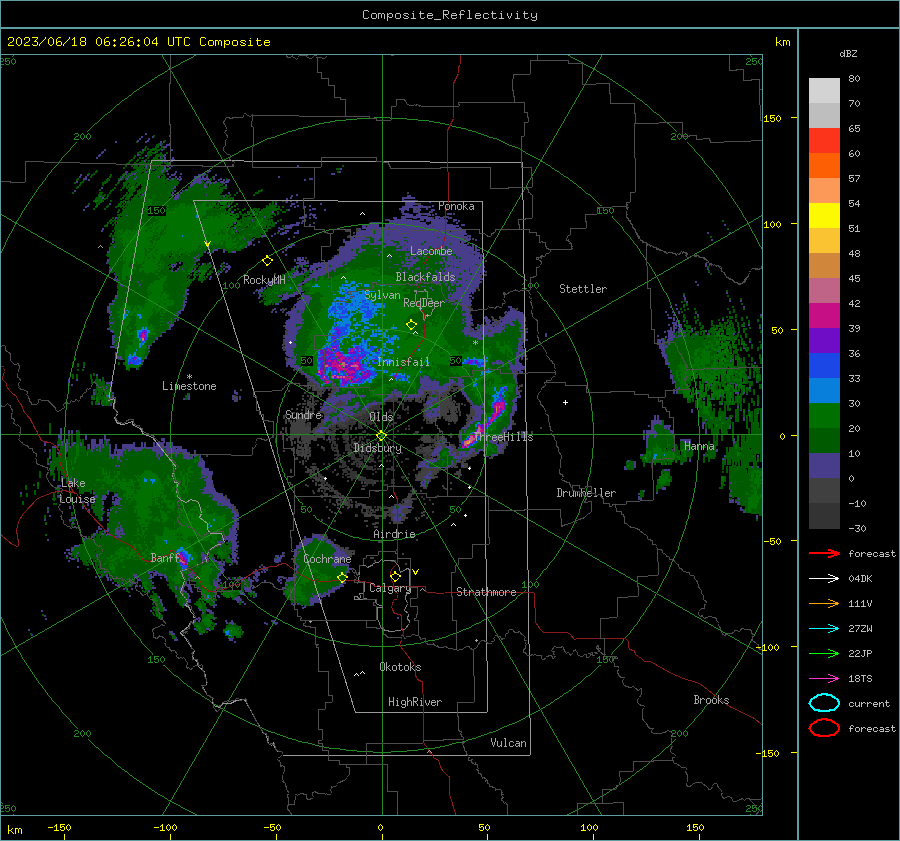Click the cyan 'current' ellipse icon
The height and width of the screenshot is (841, 900).
pyautogui.click(x=824, y=703)
